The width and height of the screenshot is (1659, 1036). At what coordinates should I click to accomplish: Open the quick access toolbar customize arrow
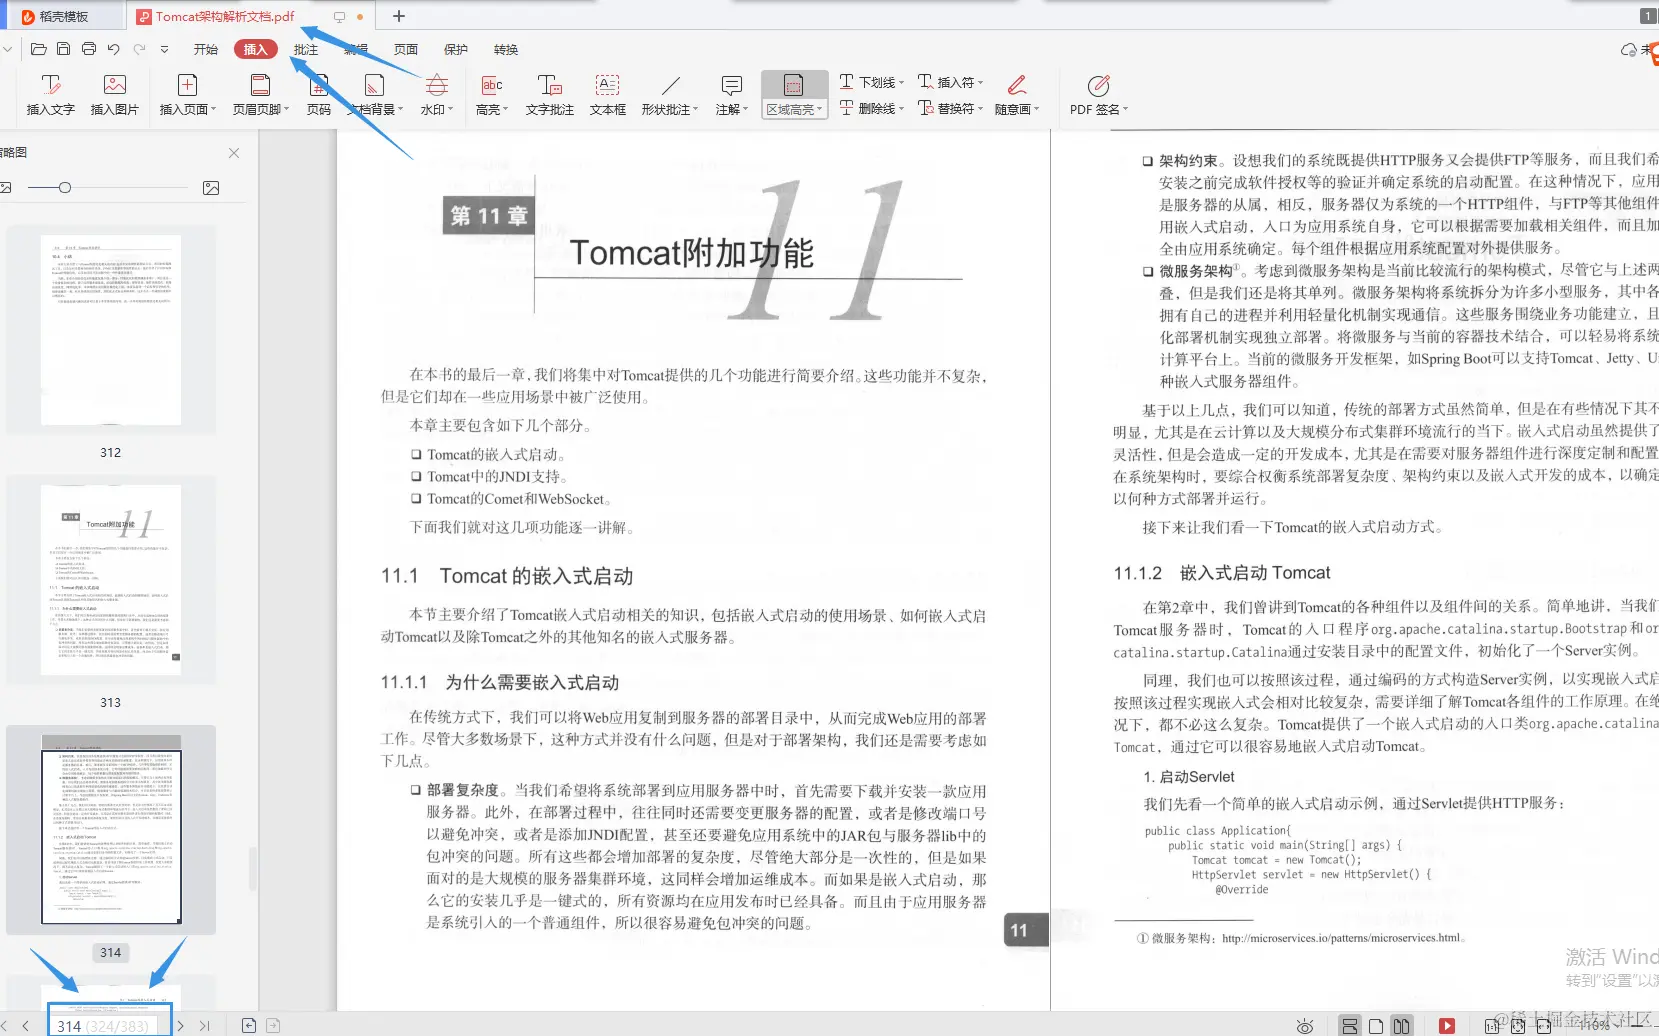click(164, 49)
